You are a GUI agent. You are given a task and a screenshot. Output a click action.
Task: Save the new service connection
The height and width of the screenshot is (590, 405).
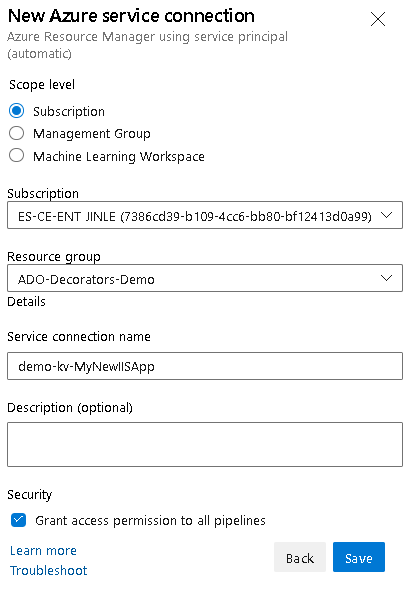(359, 557)
